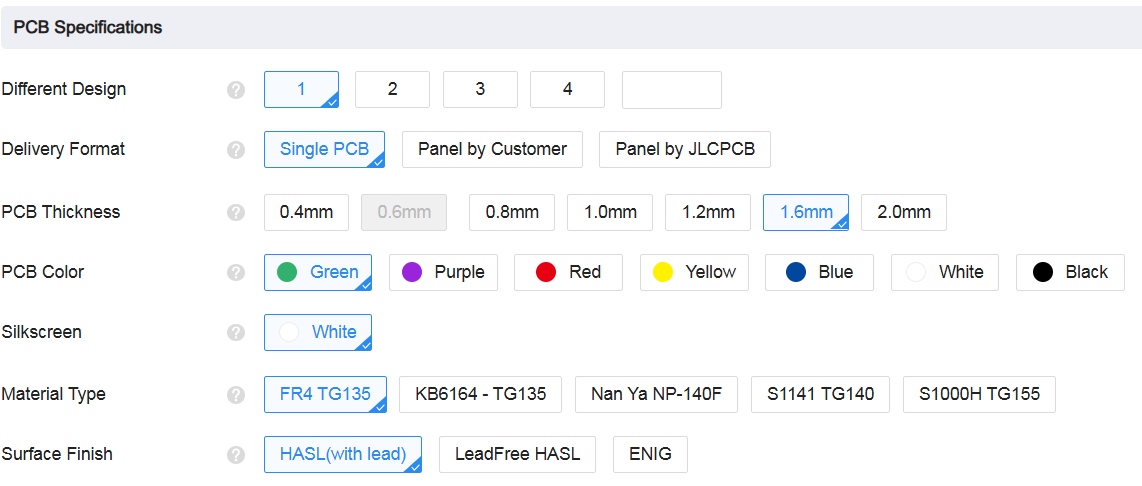
Task: Click Surface Finish help icon
Action: tap(236, 454)
